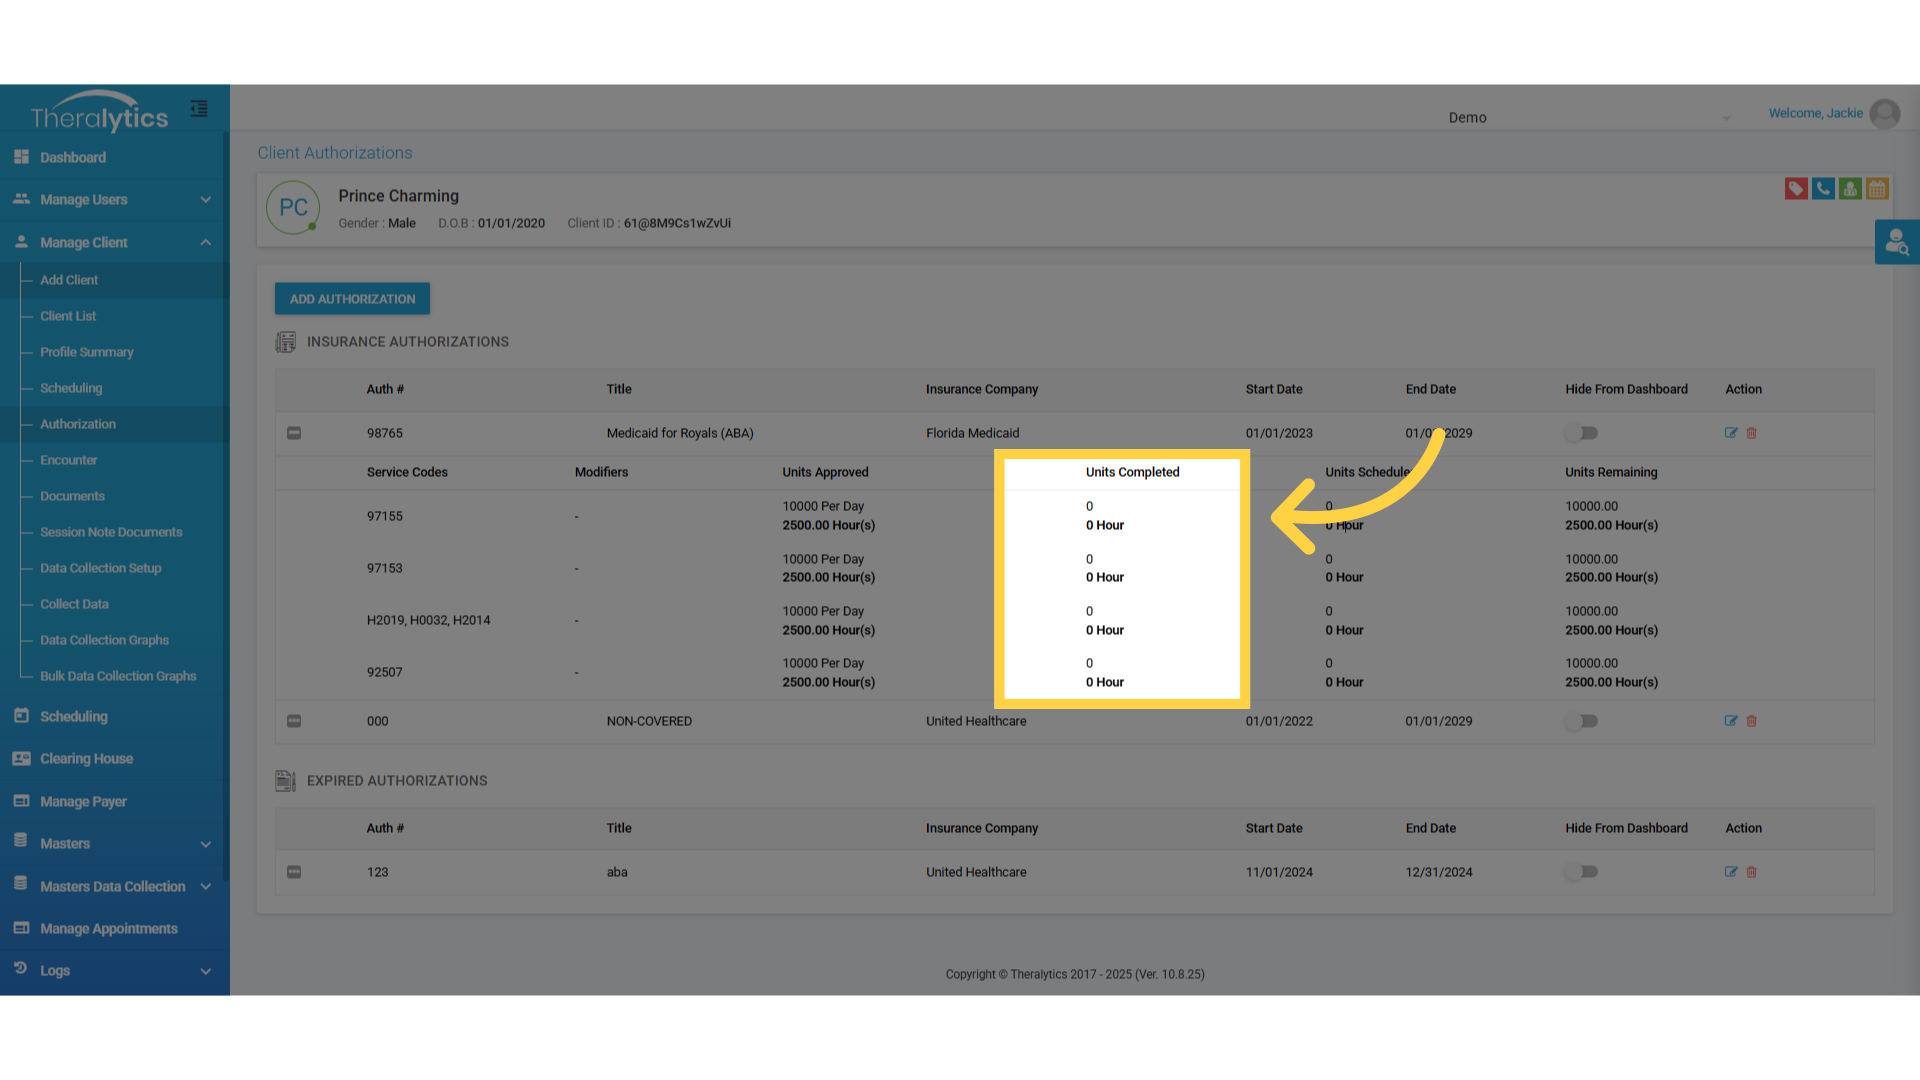Go to Clearing House menu item
The image size is (1920, 1080).
coord(86,759)
